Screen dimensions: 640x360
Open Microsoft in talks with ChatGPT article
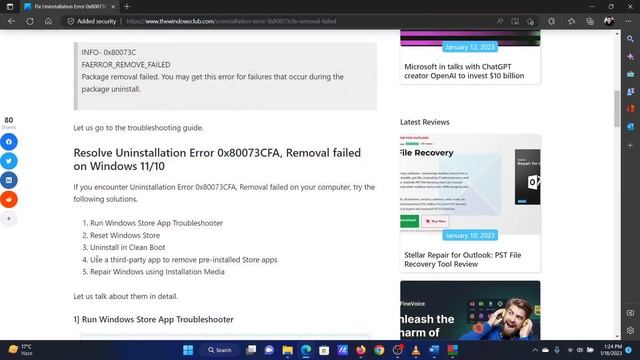pos(464,71)
